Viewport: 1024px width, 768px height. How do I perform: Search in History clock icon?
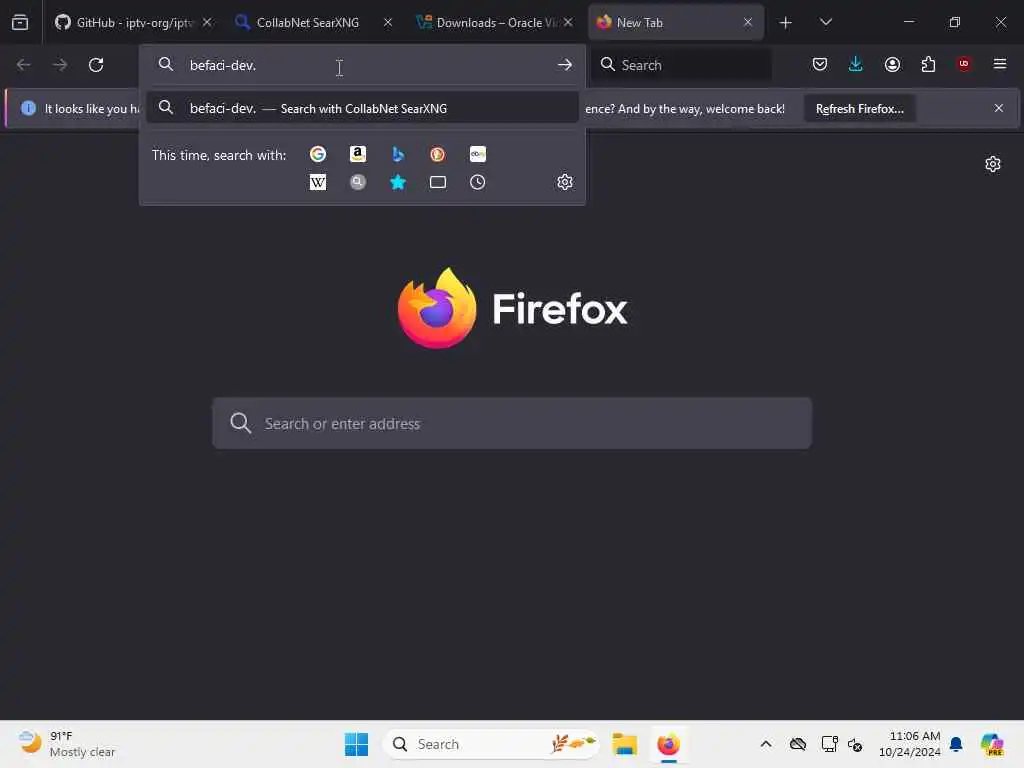(x=477, y=182)
